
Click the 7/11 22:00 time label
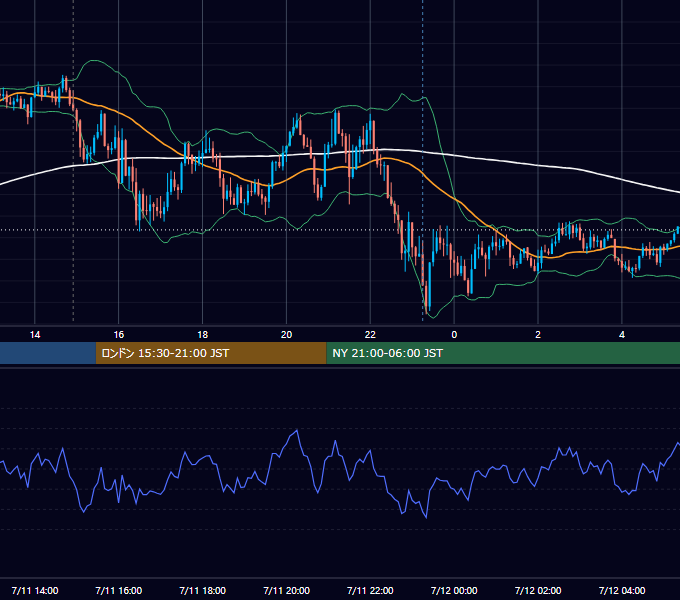[370, 590]
